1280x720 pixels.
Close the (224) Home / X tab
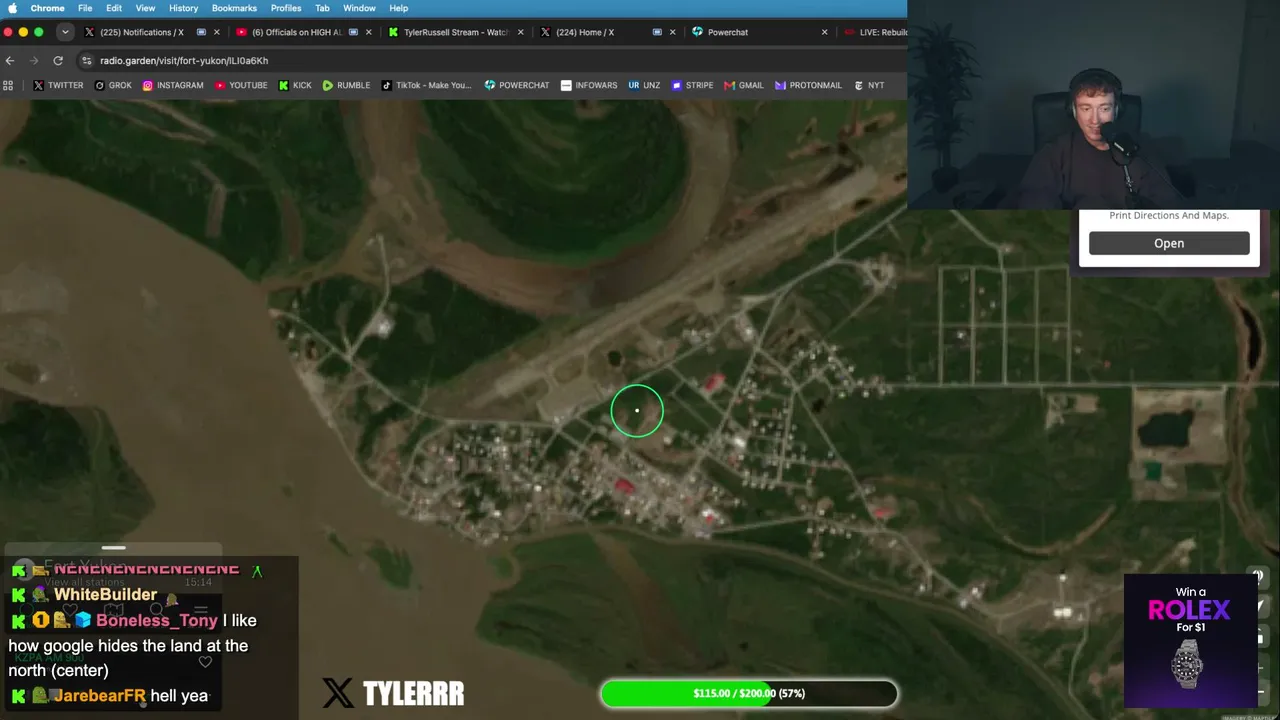(x=672, y=32)
